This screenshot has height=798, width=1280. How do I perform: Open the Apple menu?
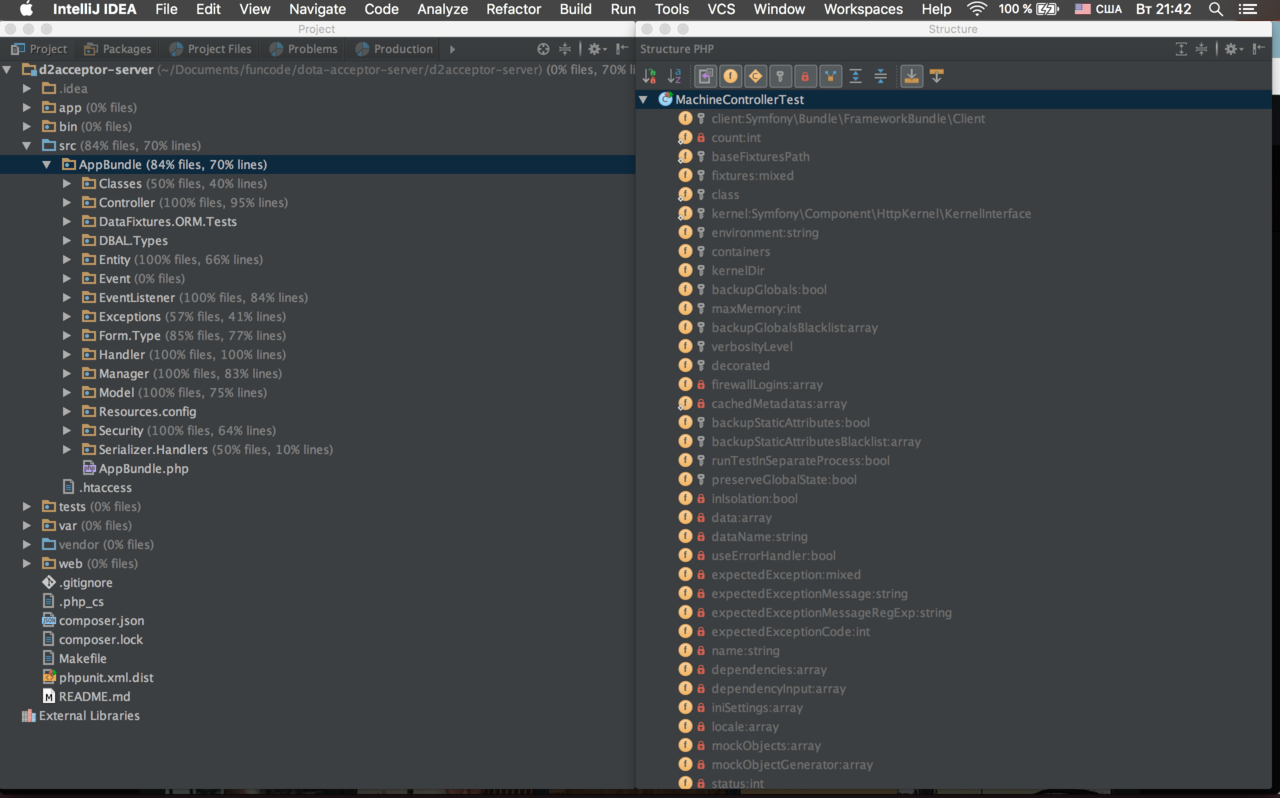coord(26,9)
